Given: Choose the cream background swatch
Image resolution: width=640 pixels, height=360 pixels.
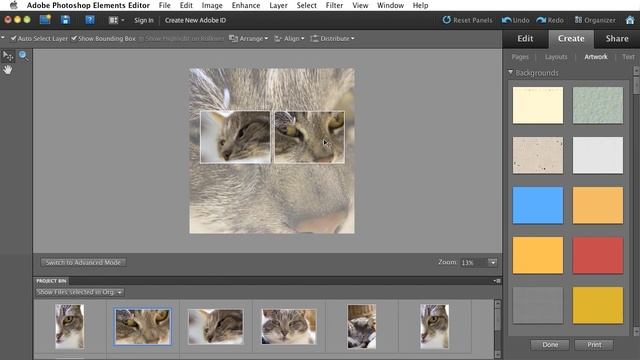Looking at the screenshot, I should click(538, 105).
